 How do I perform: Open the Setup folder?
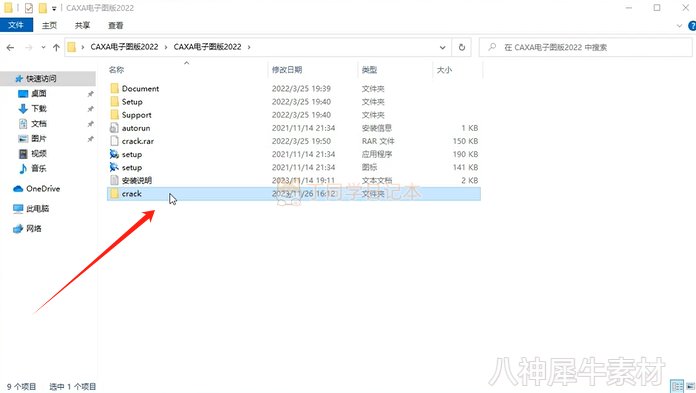[x=132, y=102]
